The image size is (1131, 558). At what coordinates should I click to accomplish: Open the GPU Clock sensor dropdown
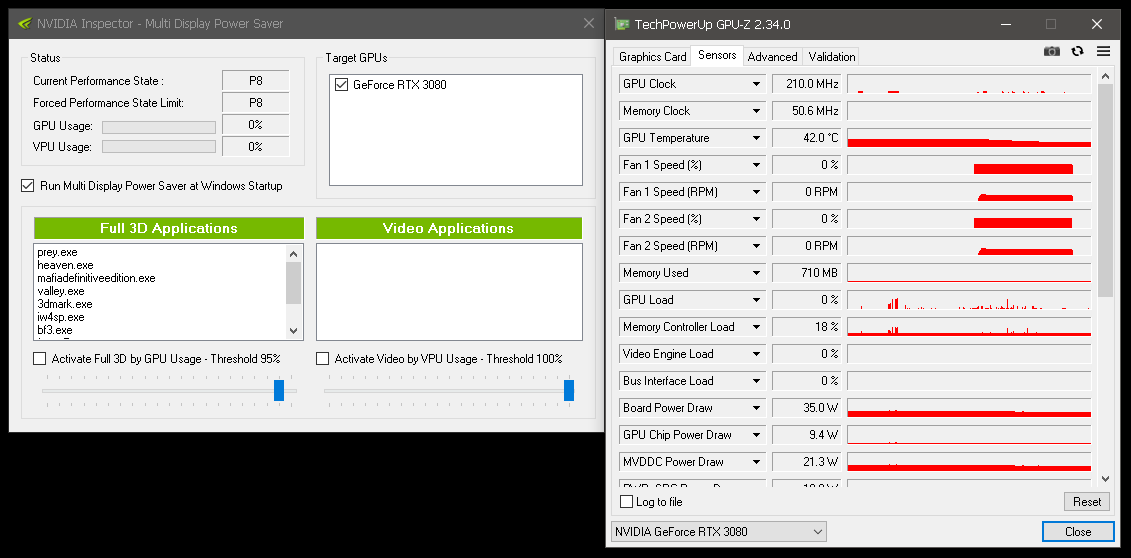756,84
